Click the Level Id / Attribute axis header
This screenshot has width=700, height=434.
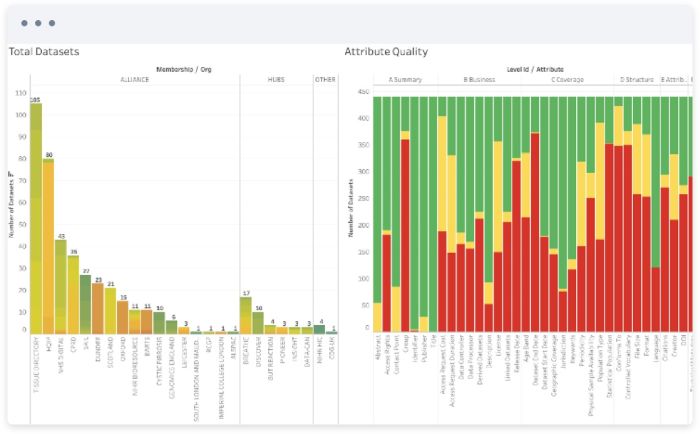535,69
